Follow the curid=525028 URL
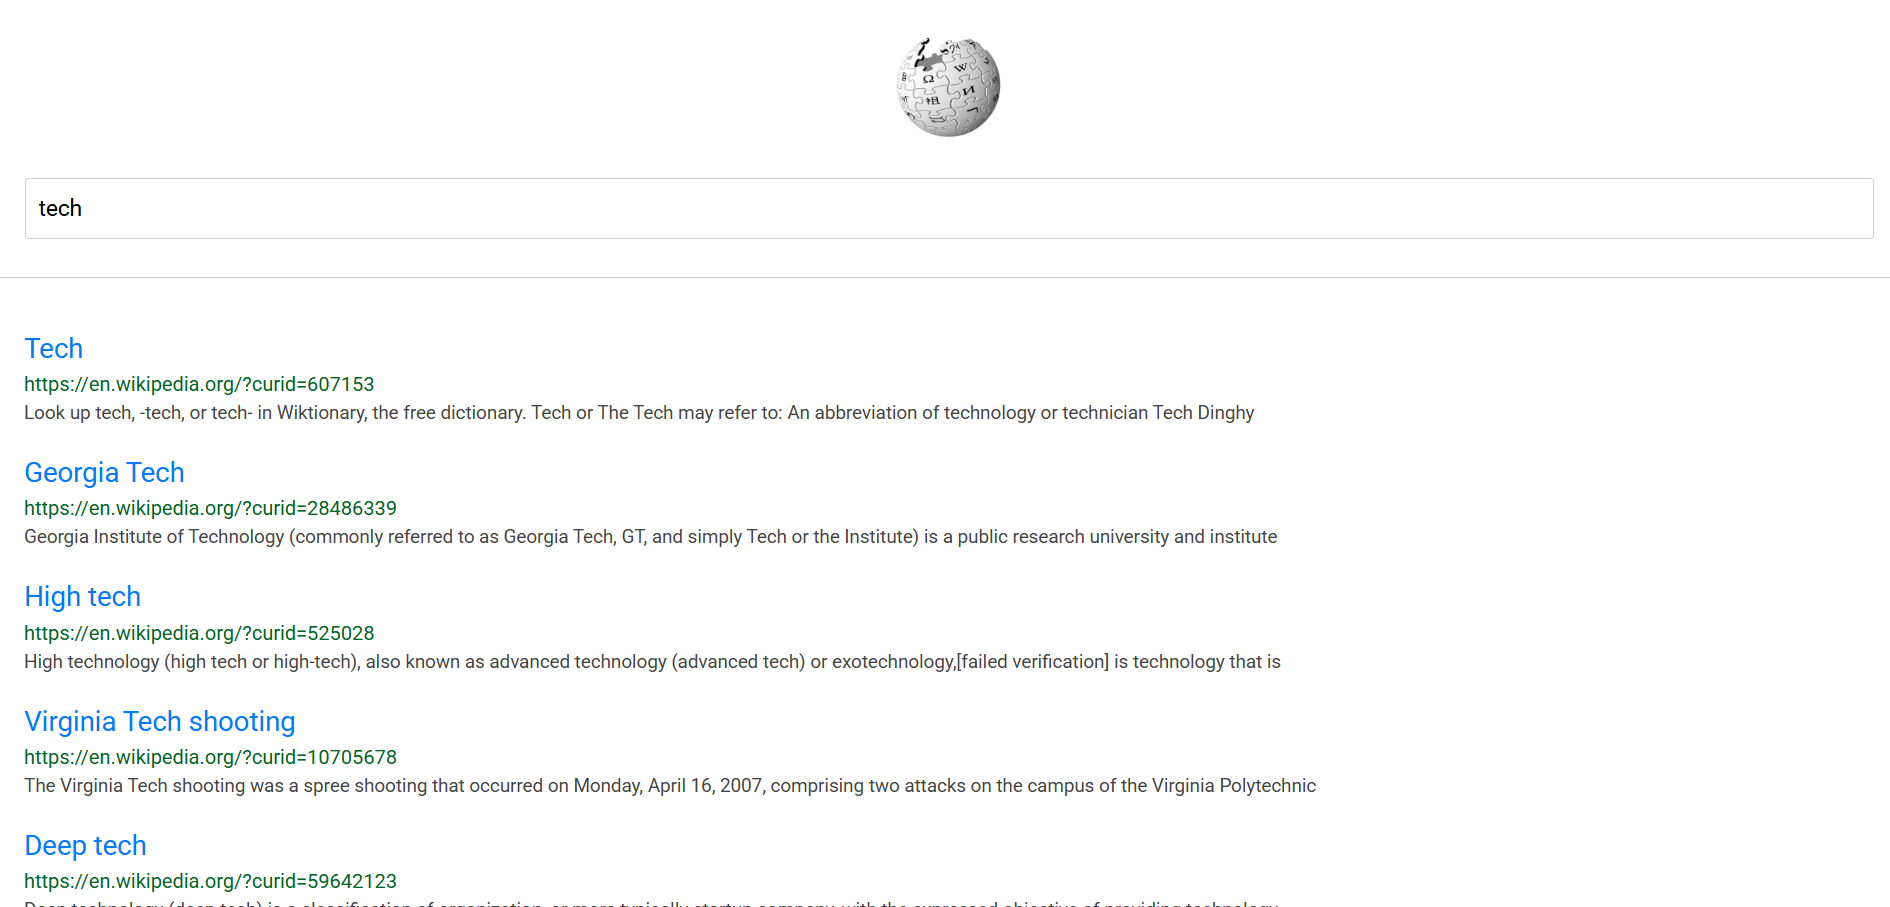This screenshot has height=907, width=1890. point(199,633)
